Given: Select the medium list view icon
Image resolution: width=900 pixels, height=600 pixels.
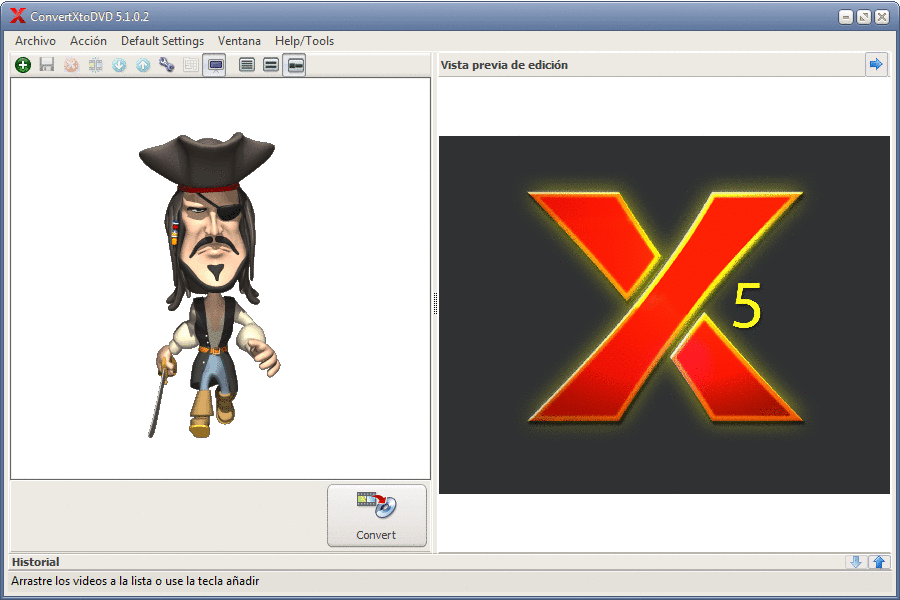Looking at the screenshot, I should coord(271,65).
